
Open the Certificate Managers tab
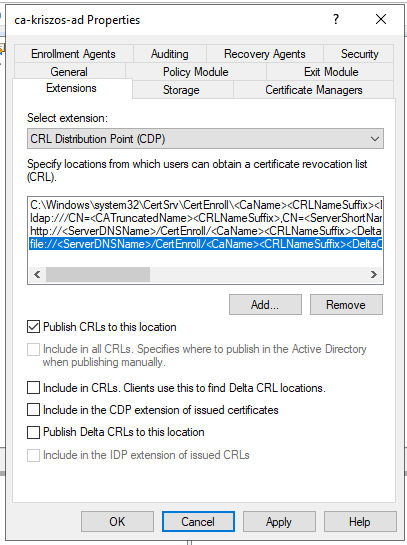click(x=314, y=90)
